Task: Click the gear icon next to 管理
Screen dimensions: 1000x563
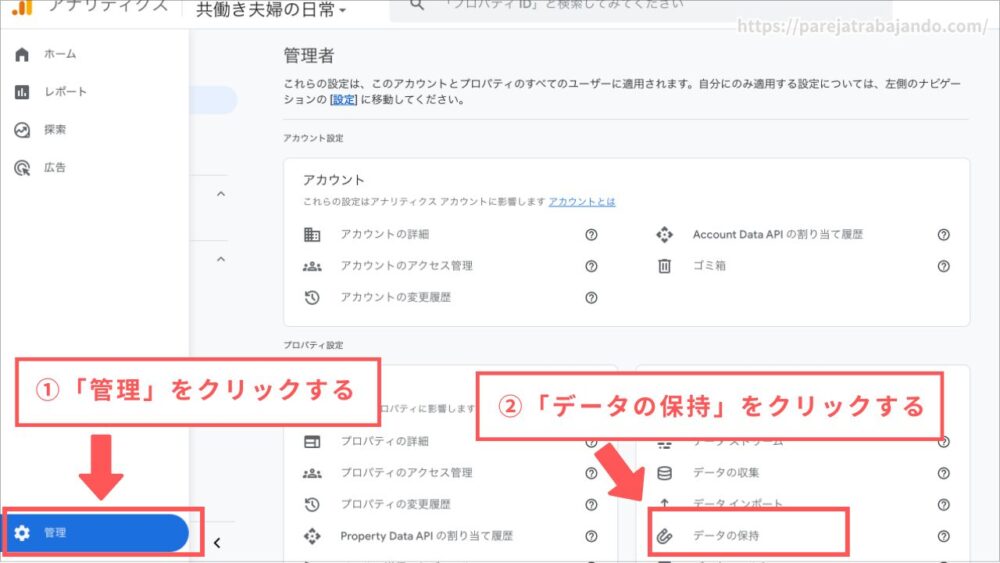Action: click(x=22, y=532)
